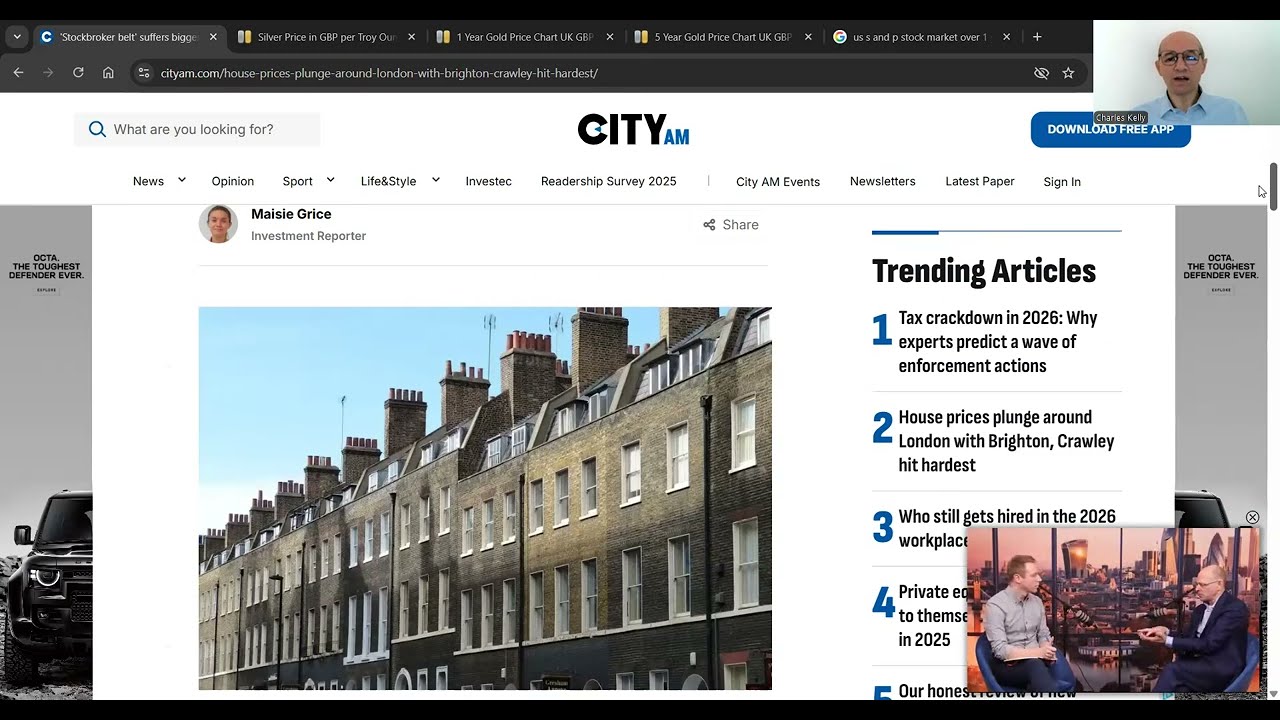The height and width of the screenshot is (720, 1280).
Task: Click Sign In
Action: [x=1062, y=181]
